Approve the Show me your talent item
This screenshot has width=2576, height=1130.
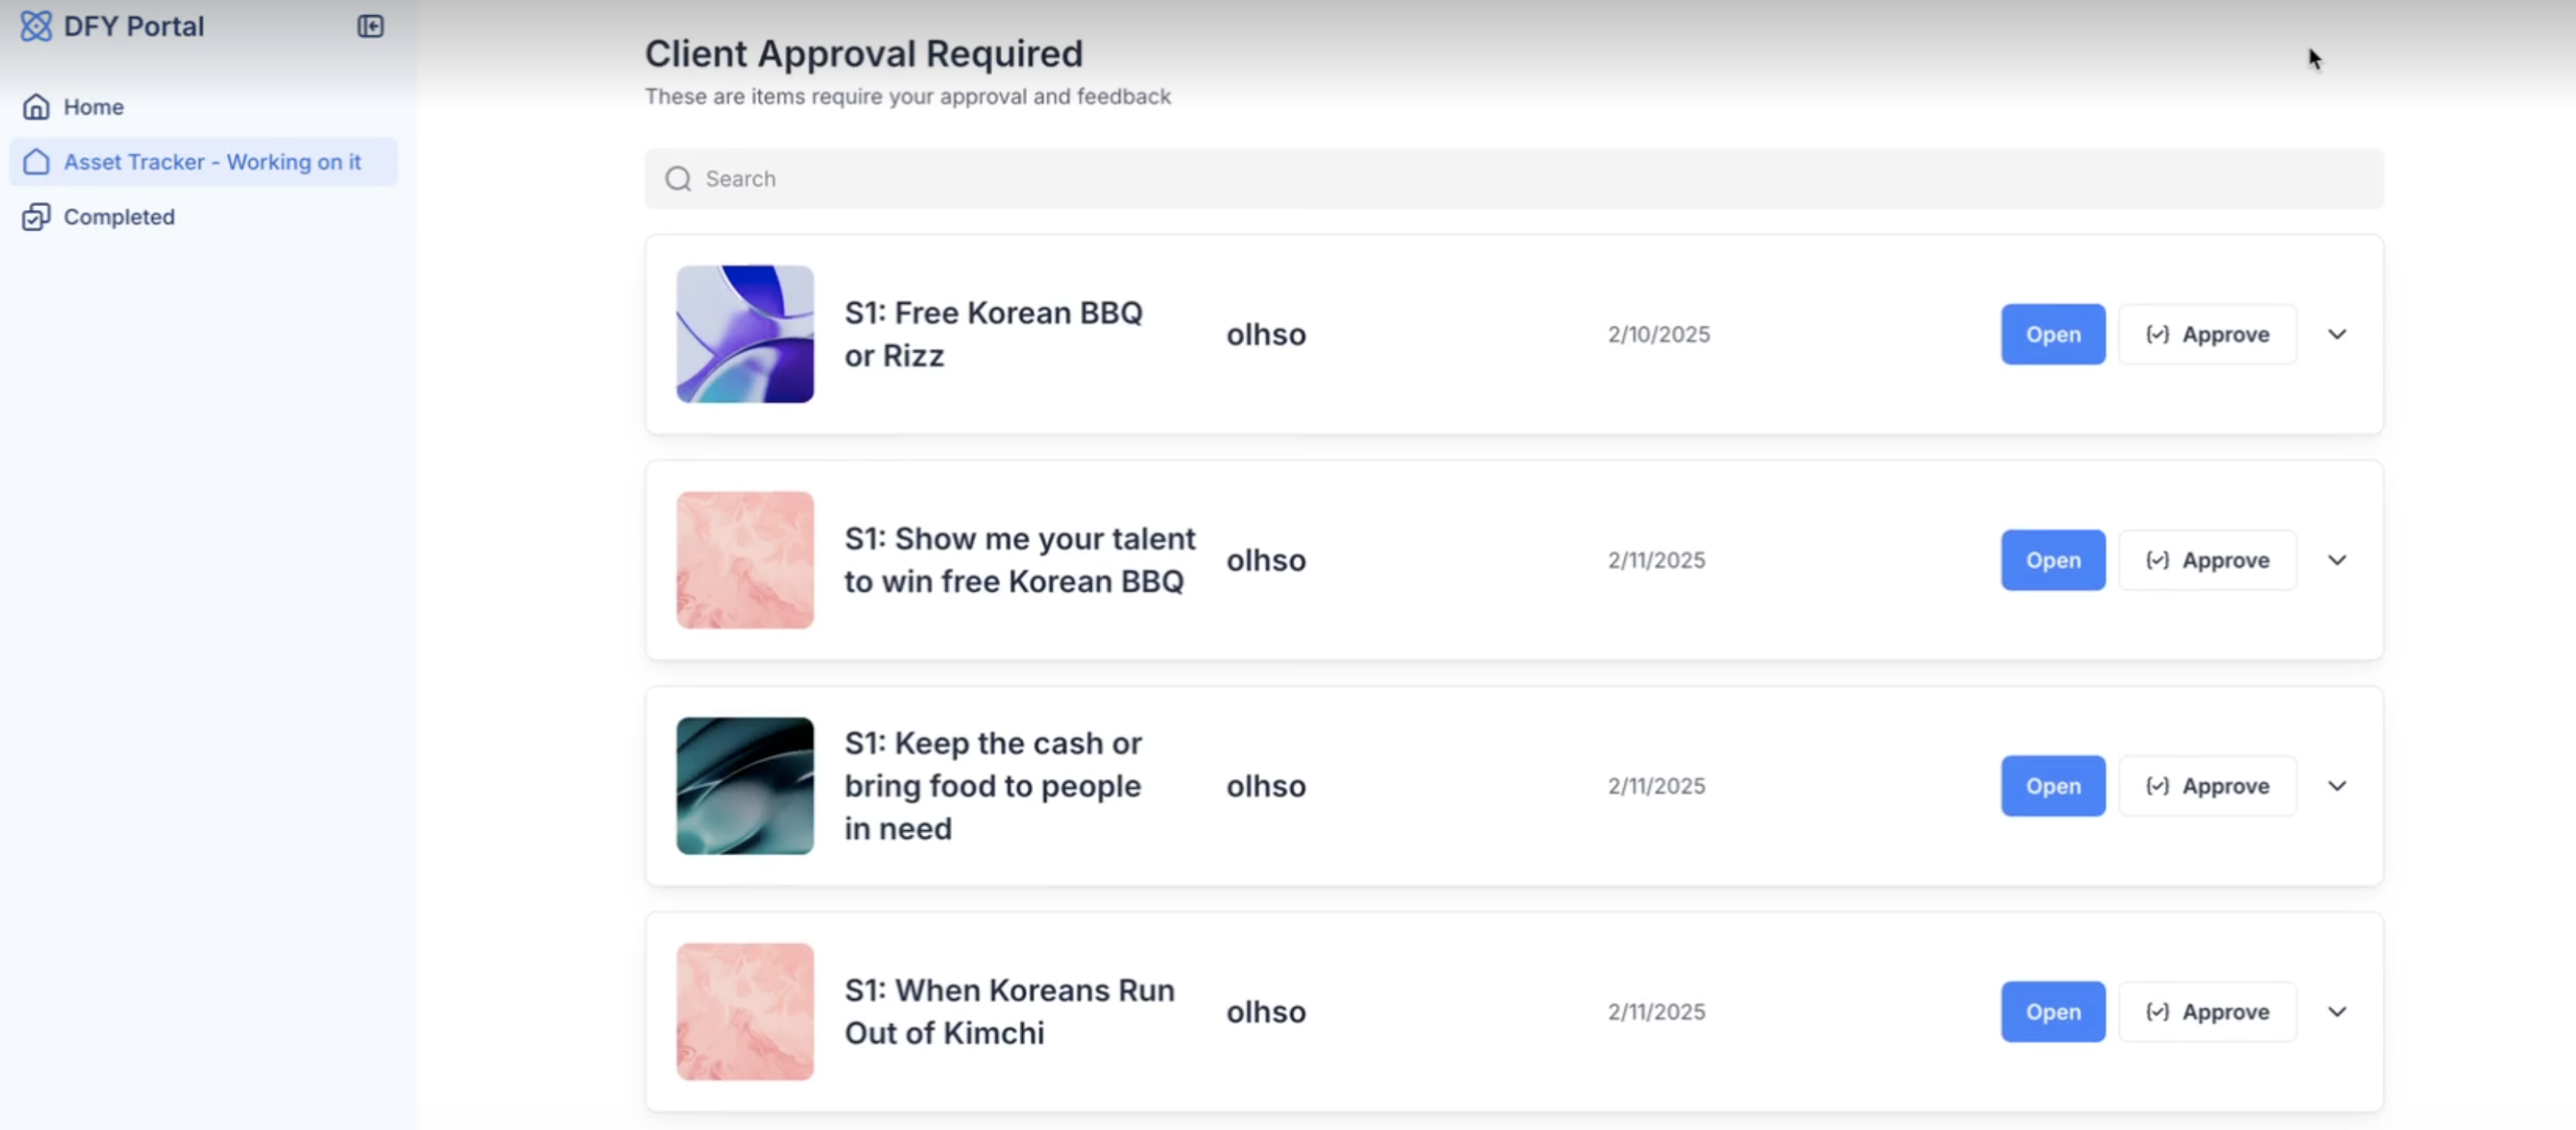tap(2207, 560)
